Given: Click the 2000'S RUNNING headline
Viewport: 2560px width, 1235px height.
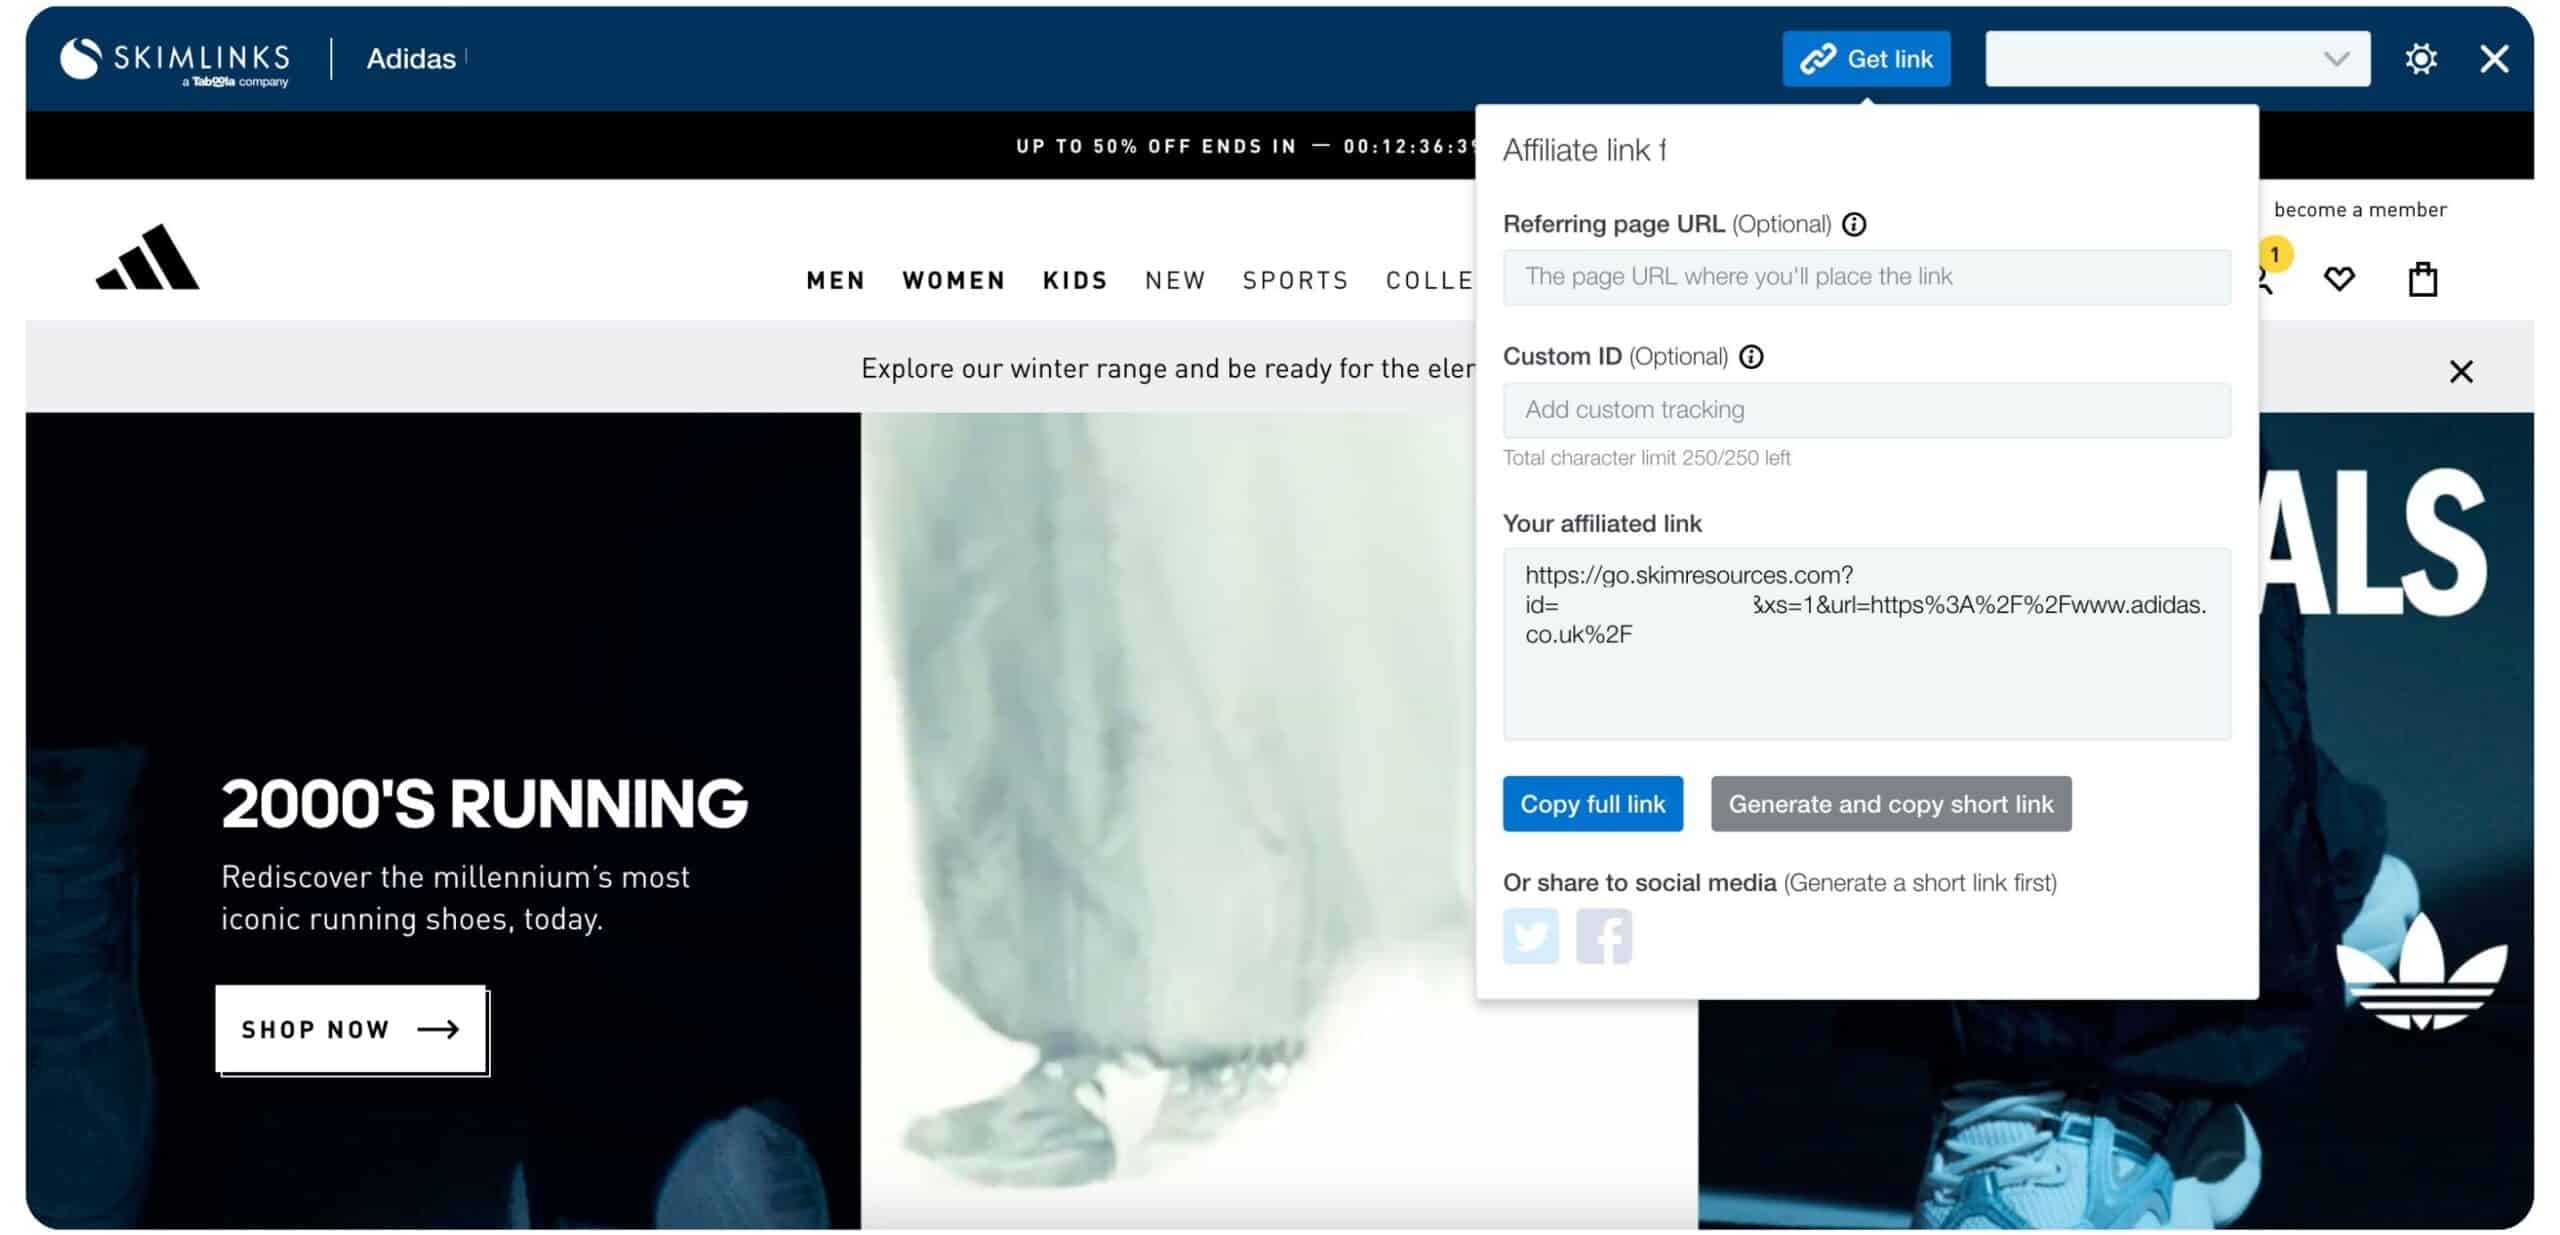Looking at the screenshot, I should tap(484, 803).
